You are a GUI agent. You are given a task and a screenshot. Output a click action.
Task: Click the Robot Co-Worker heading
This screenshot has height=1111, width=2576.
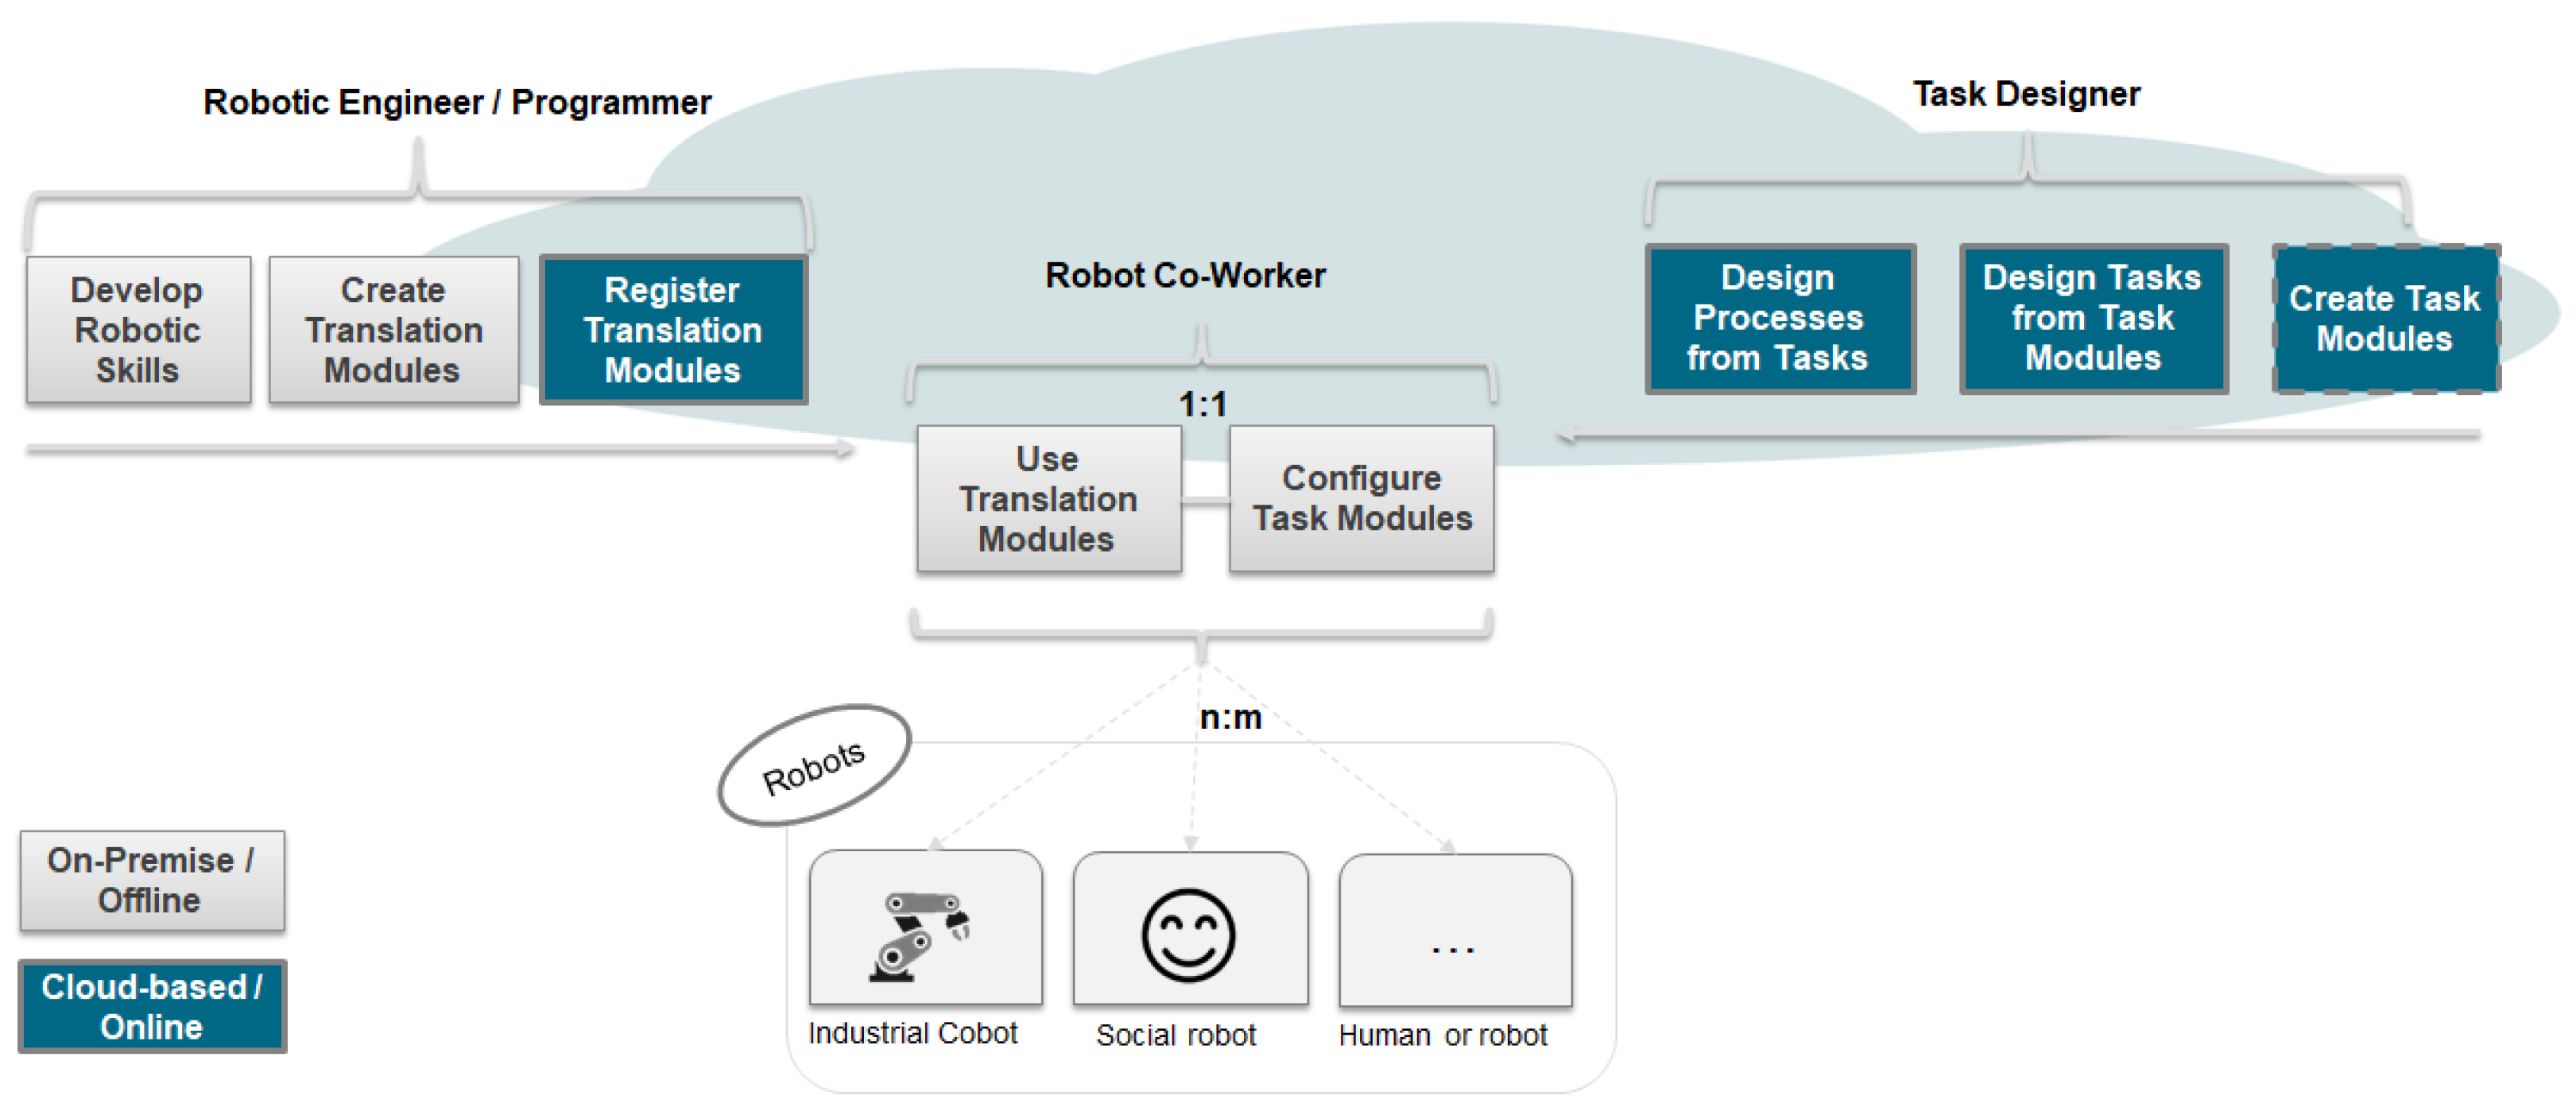click(x=1185, y=275)
